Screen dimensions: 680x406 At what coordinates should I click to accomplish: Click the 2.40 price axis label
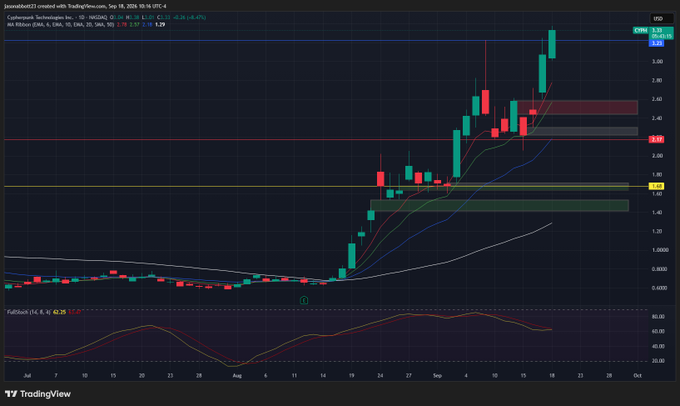[657, 118]
